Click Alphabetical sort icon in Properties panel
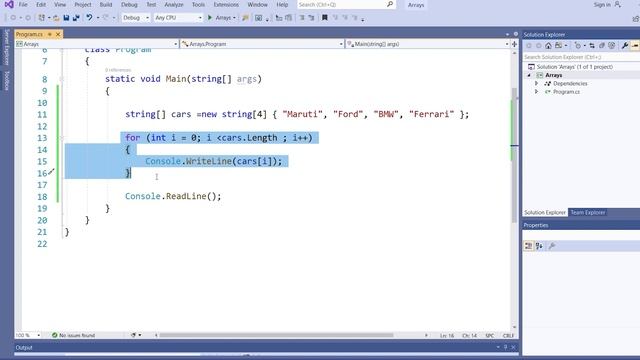640x360 pixels. point(539,246)
